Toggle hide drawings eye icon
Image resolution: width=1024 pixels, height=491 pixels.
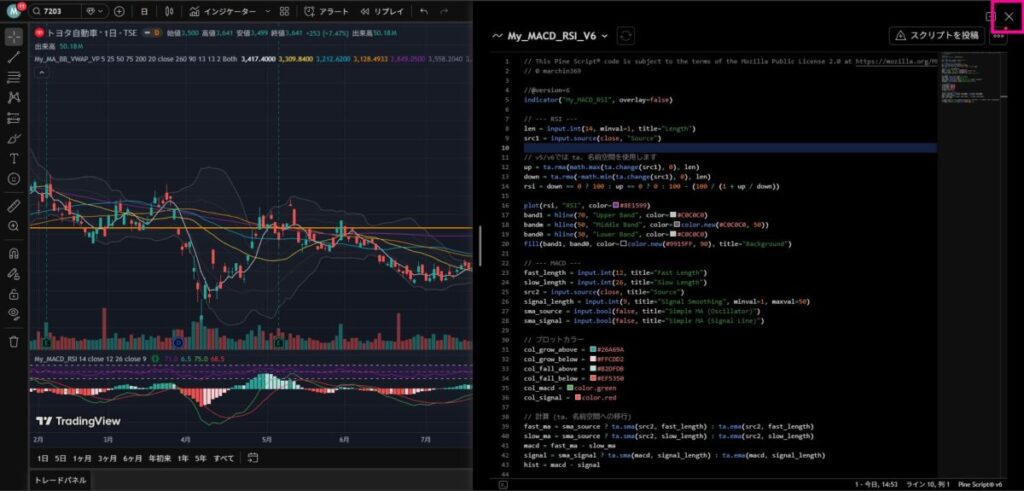[14, 313]
